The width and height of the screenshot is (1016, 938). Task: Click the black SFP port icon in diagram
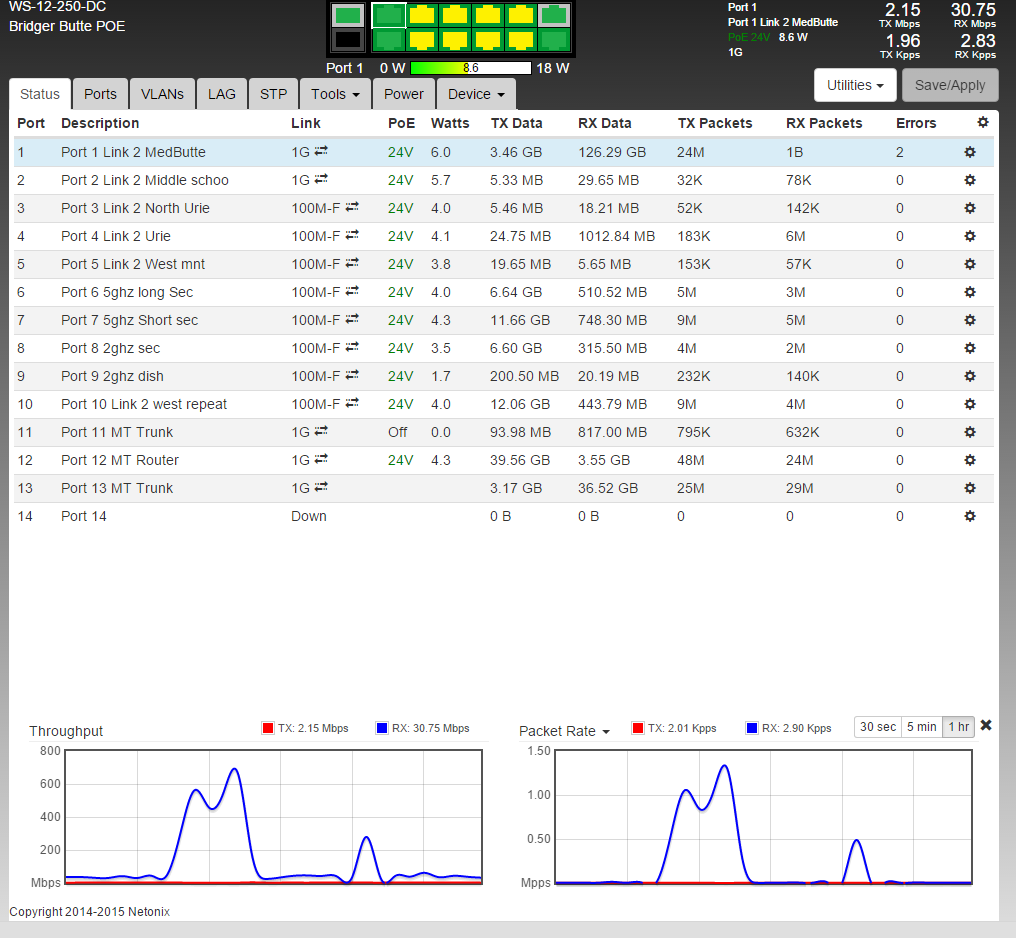(x=347, y=40)
